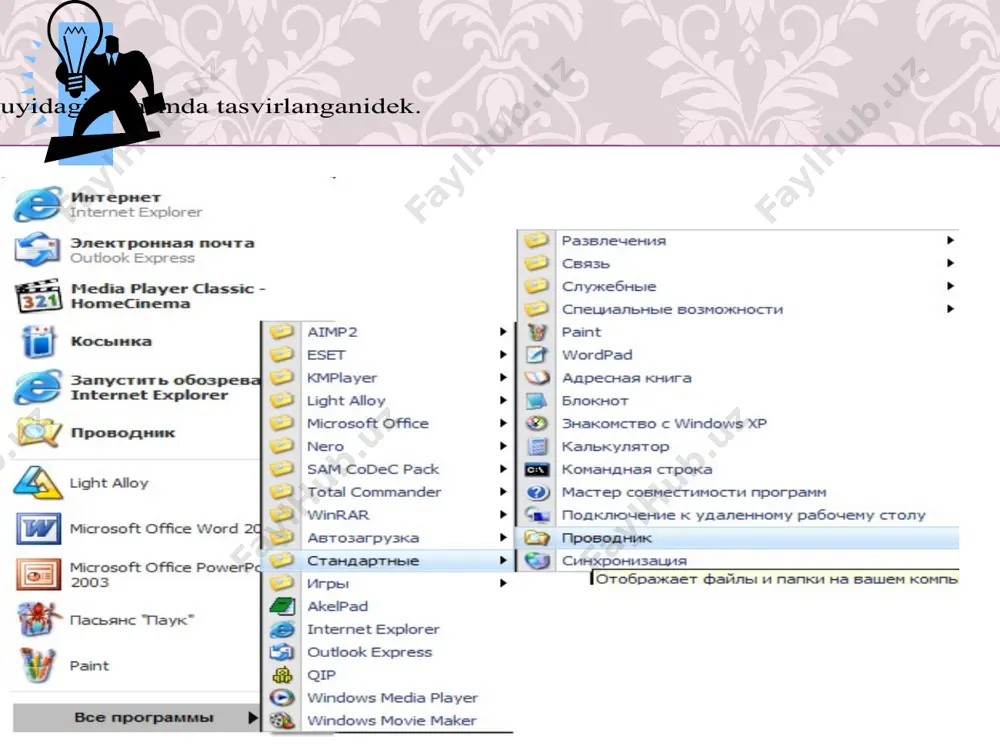Click the WordPad icon
Image resolution: width=1000 pixels, height=750 pixels.
click(537, 355)
